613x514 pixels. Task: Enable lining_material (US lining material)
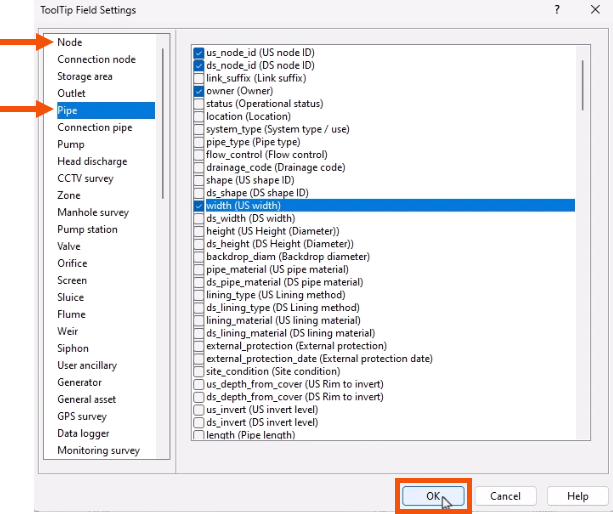[x=199, y=321]
